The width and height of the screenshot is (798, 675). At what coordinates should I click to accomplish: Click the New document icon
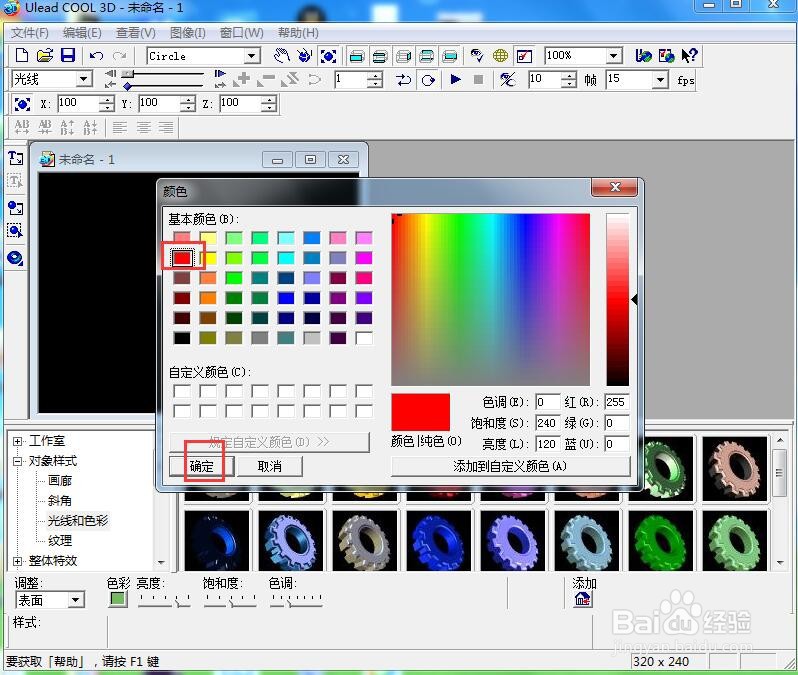22,55
